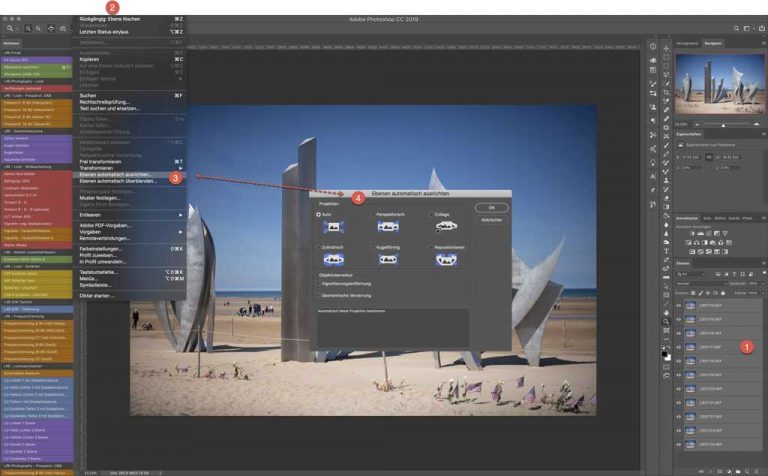768x476 pixels.
Task: Switch to the Histogramm tab
Action: 687,44
